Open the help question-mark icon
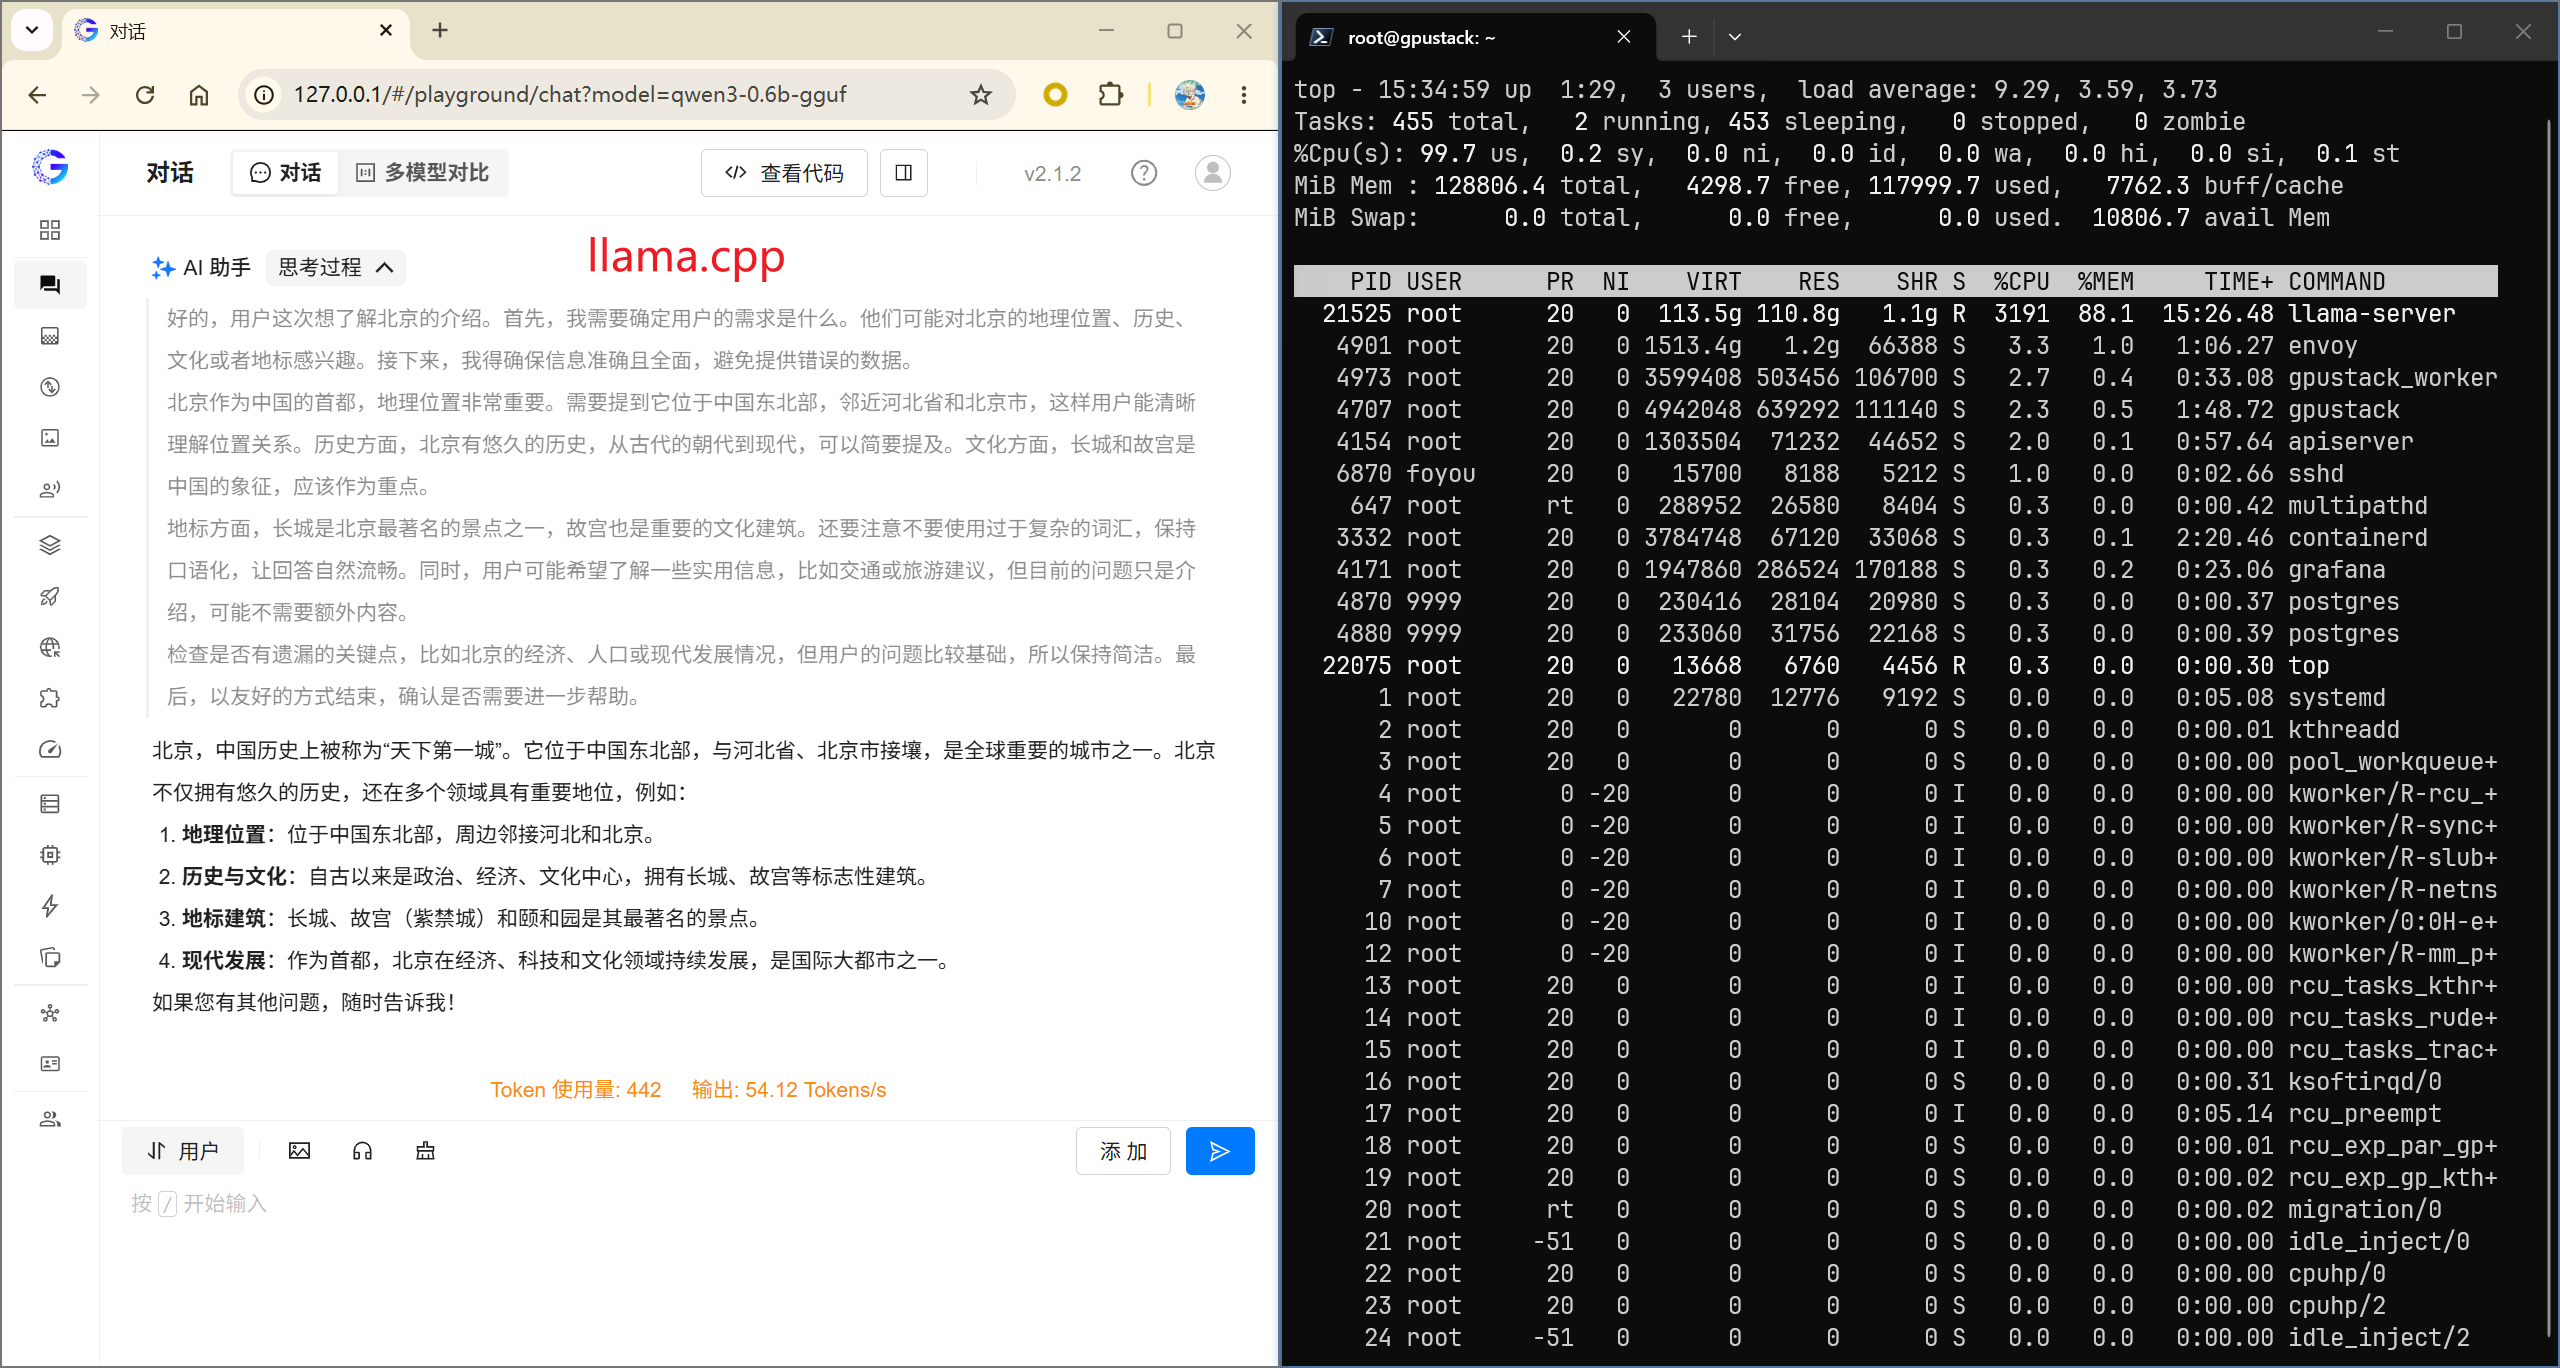Screen dimensions: 2560x1368 coord(1144,173)
